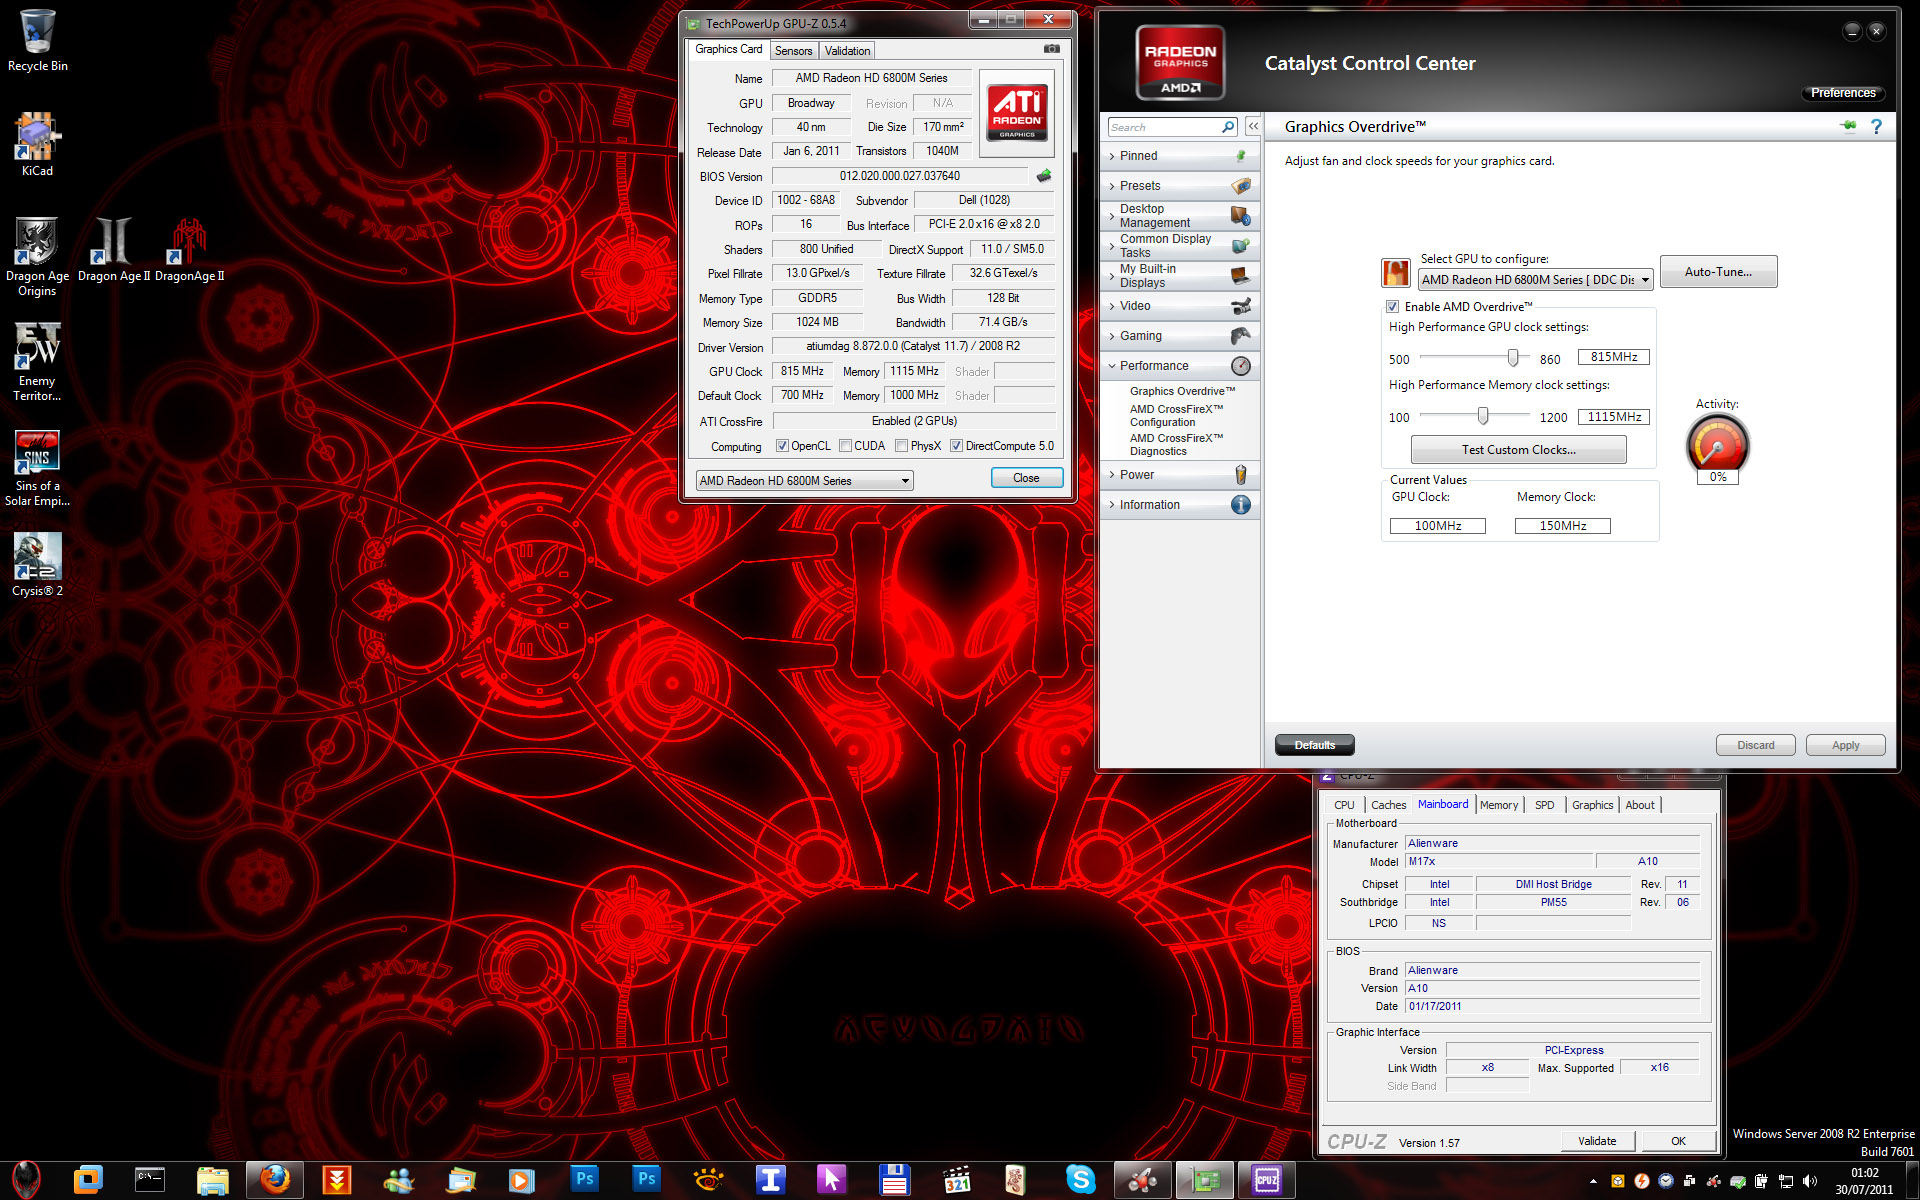Collapse Performance section in sidebar

(1179, 366)
